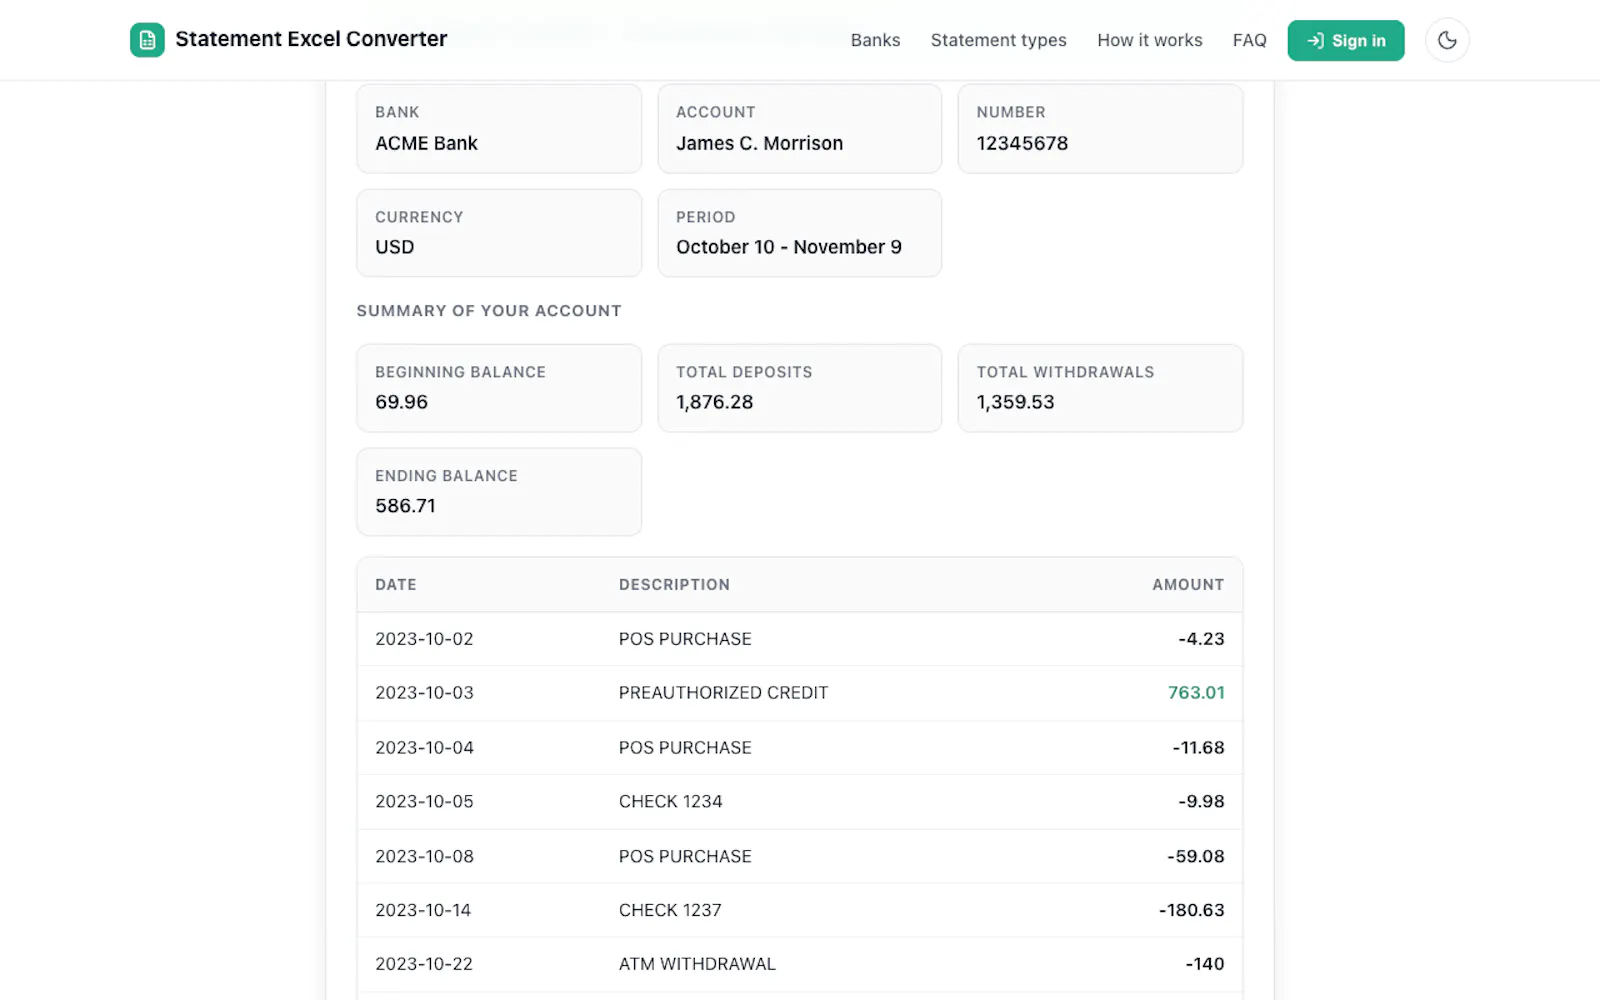Toggle dark mode with the moon icon
The width and height of the screenshot is (1600, 1000).
[x=1447, y=40]
